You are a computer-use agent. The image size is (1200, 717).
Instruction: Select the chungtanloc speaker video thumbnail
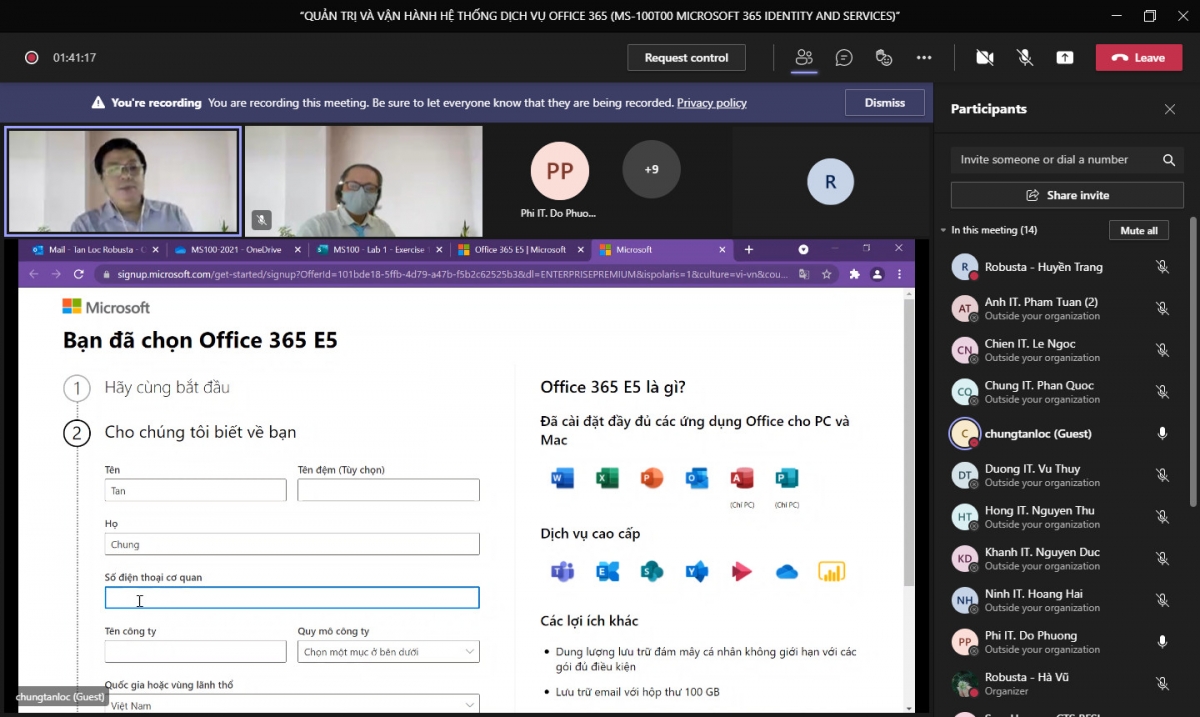[x=123, y=181]
